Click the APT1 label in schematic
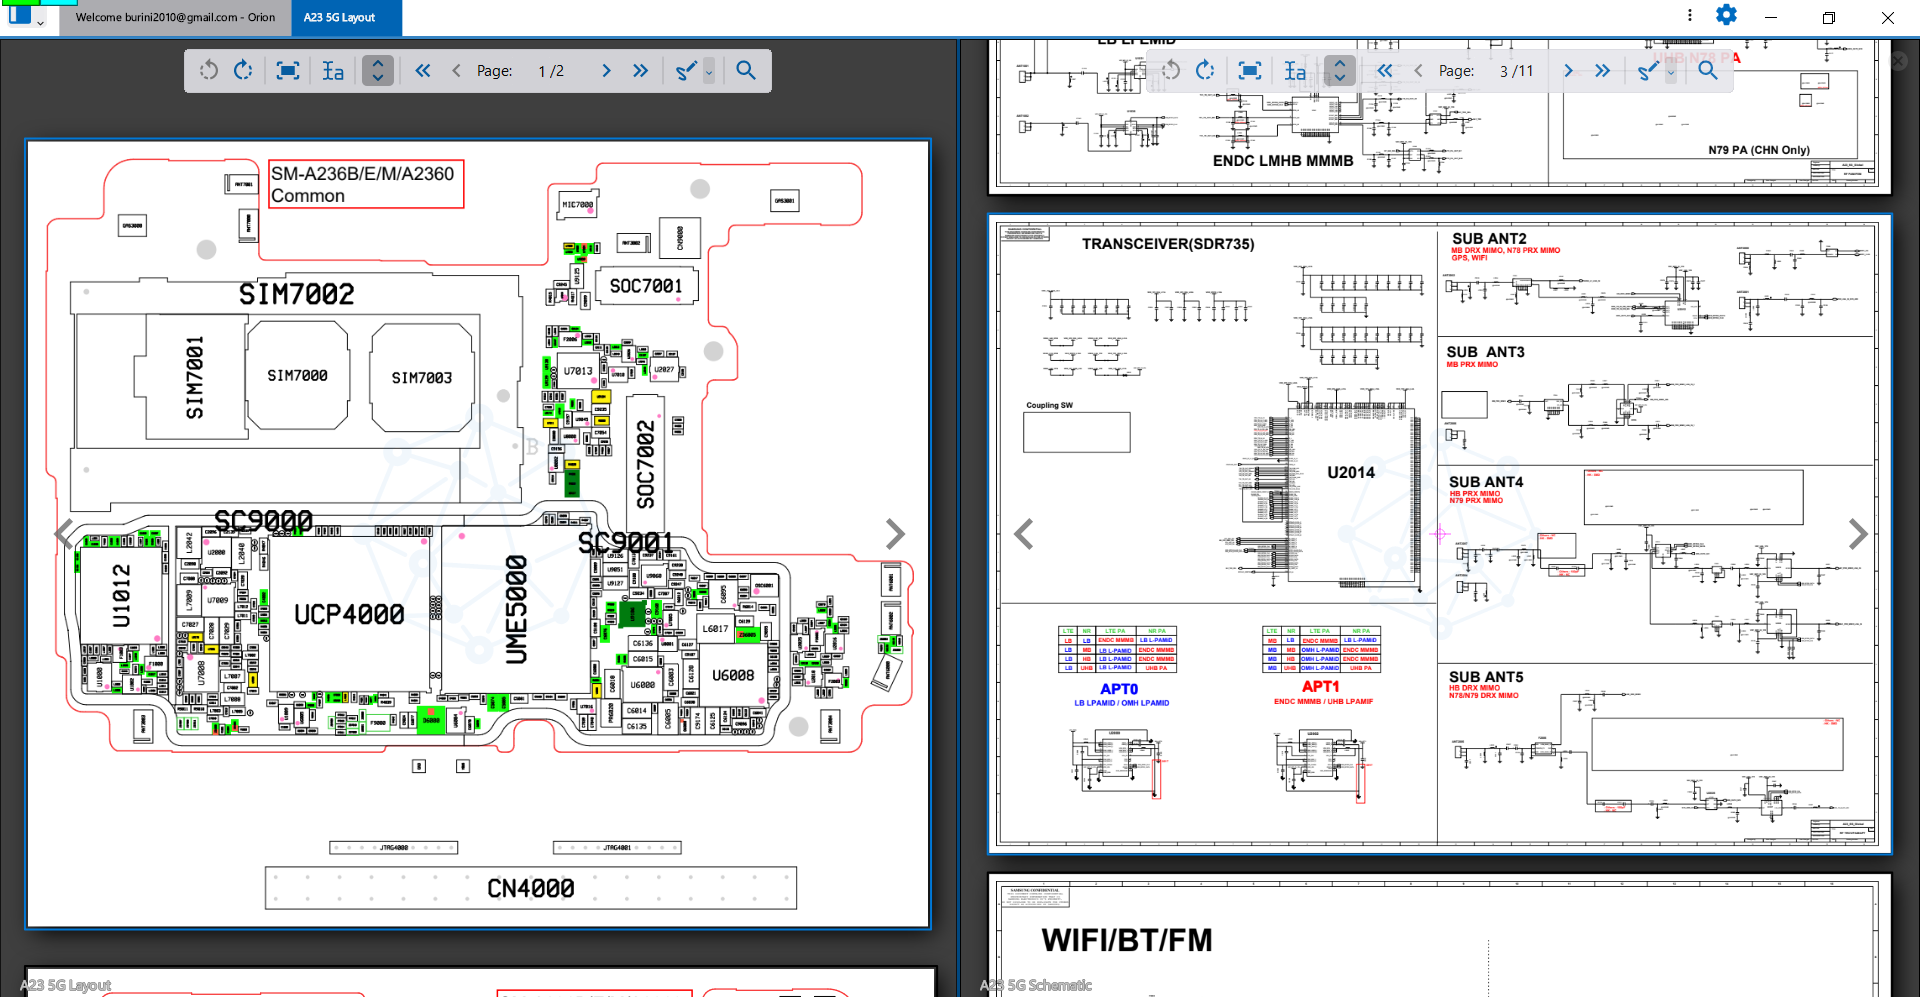This screenshot has height=997, width=1920. [x=1320, y=687]
